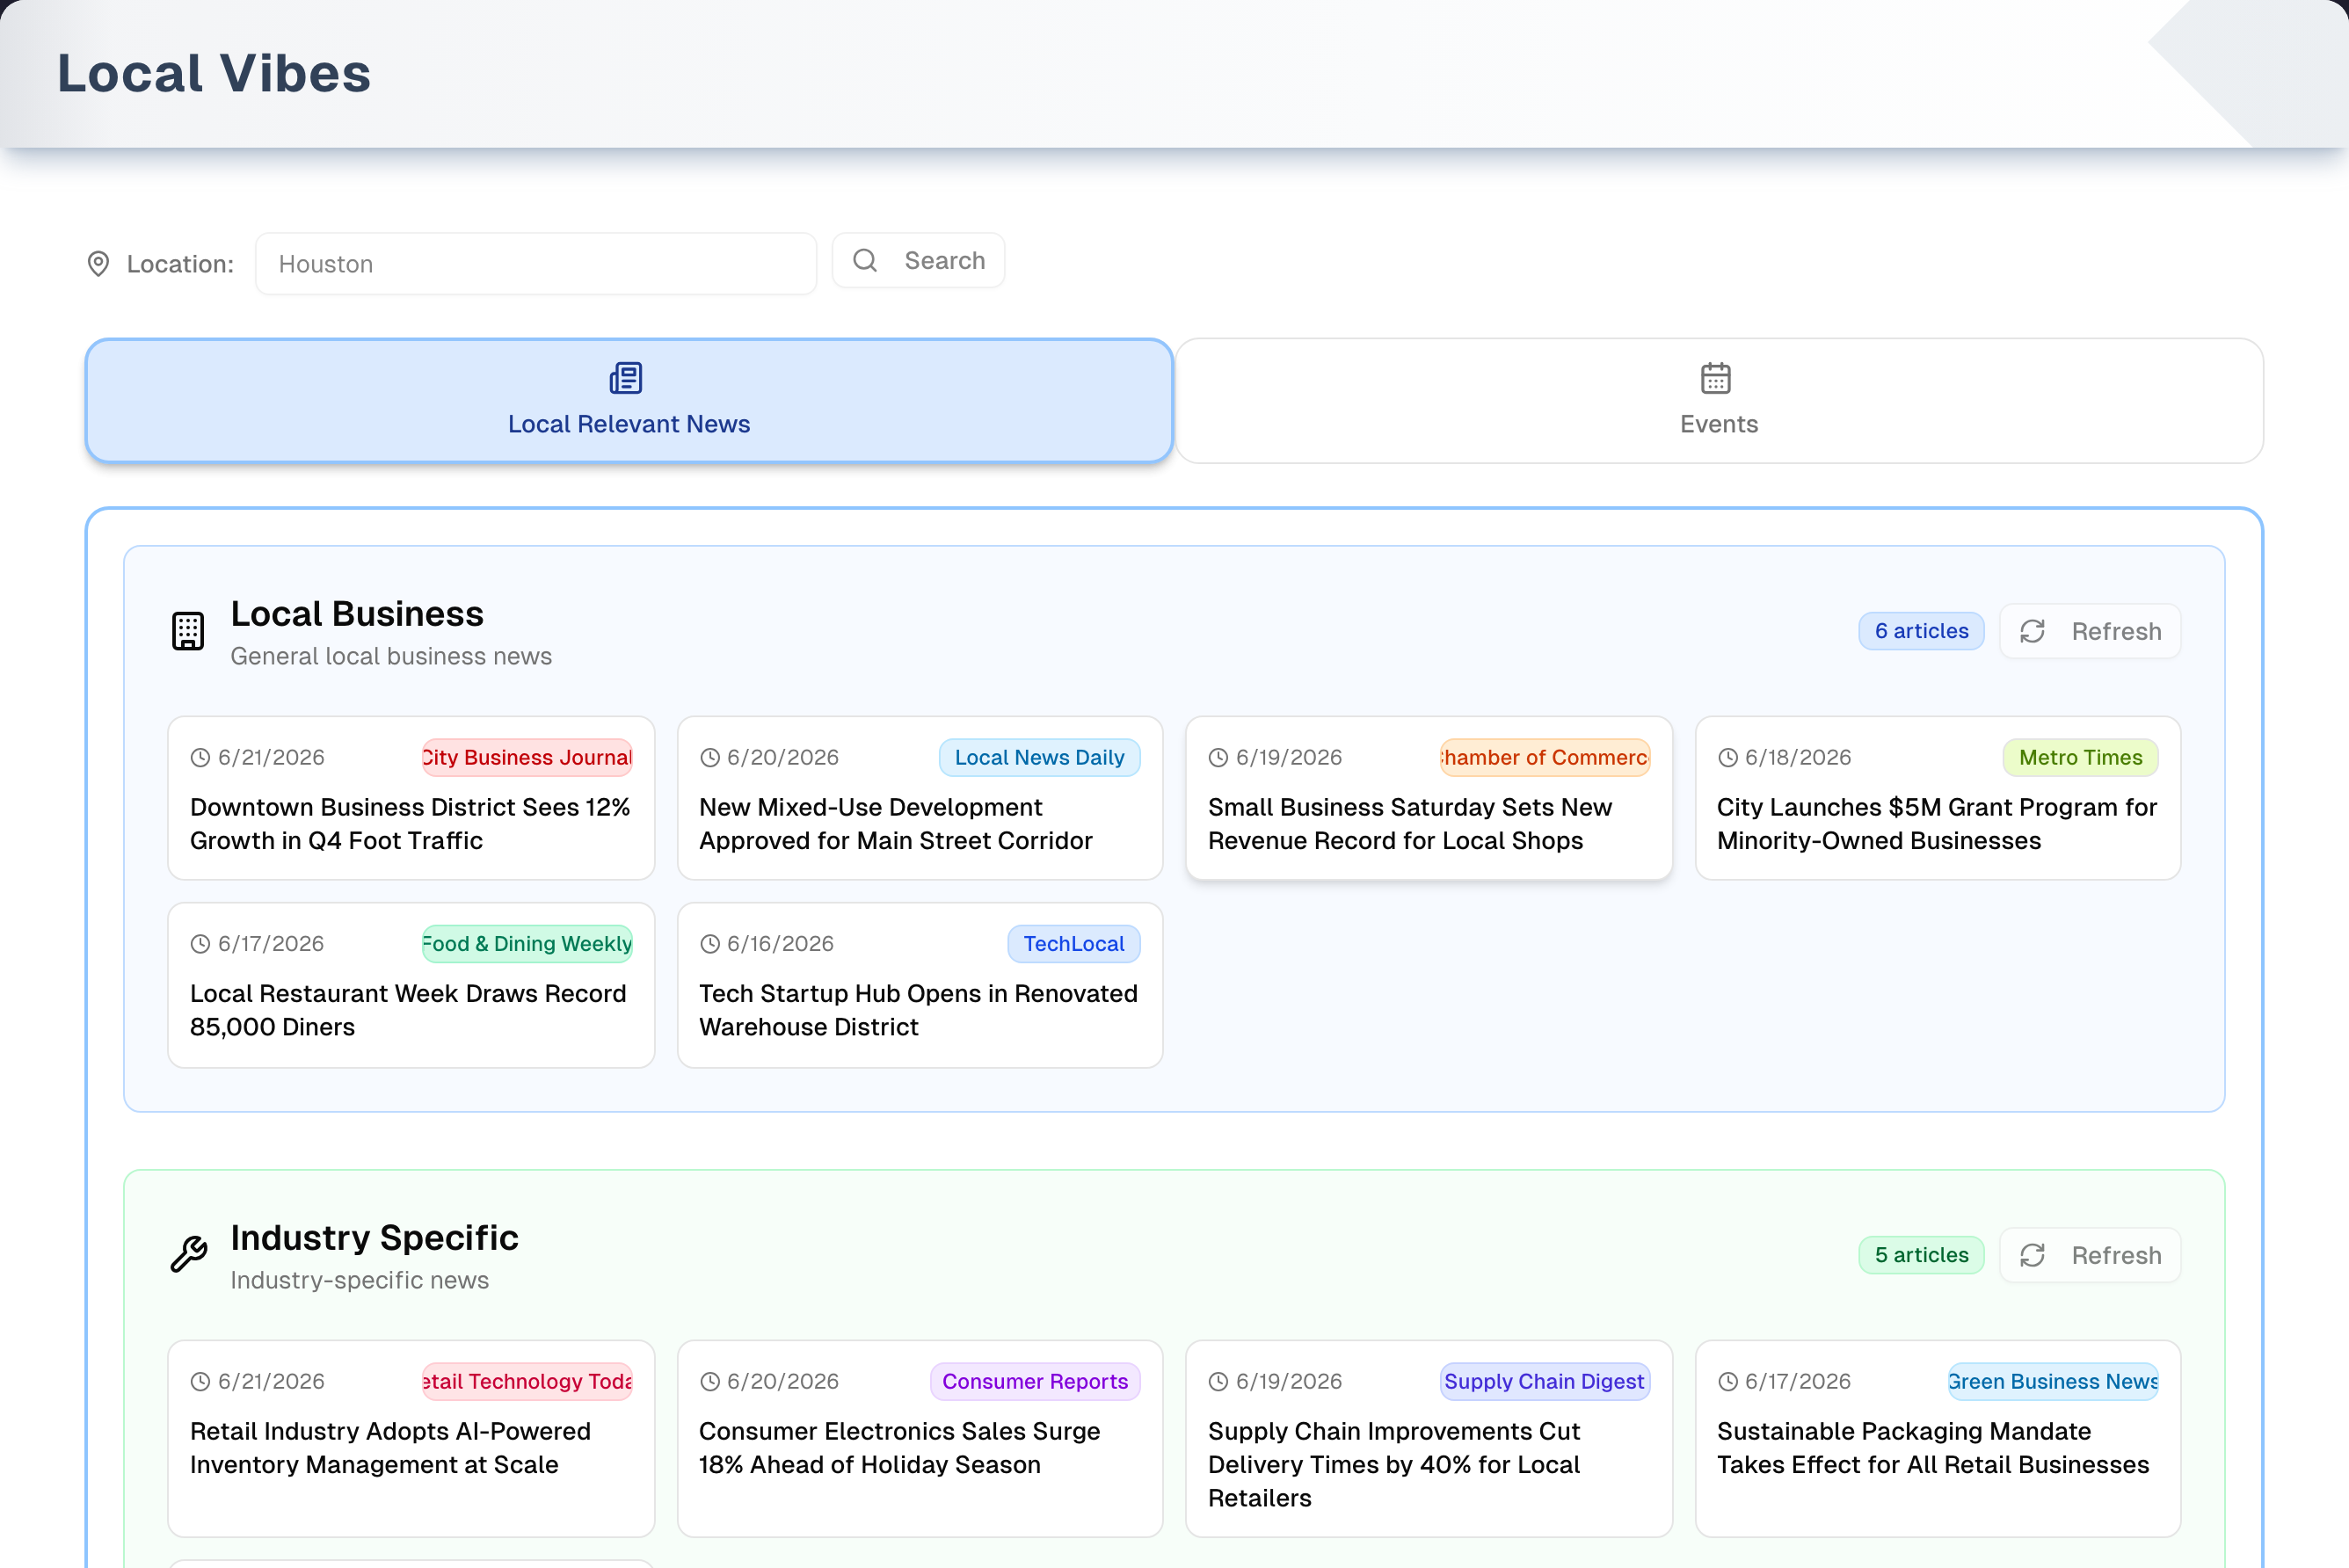Click refresh arrows icon in Industry Specific section
The image size is (2349, 1568).
(x=2032, y=1256)
